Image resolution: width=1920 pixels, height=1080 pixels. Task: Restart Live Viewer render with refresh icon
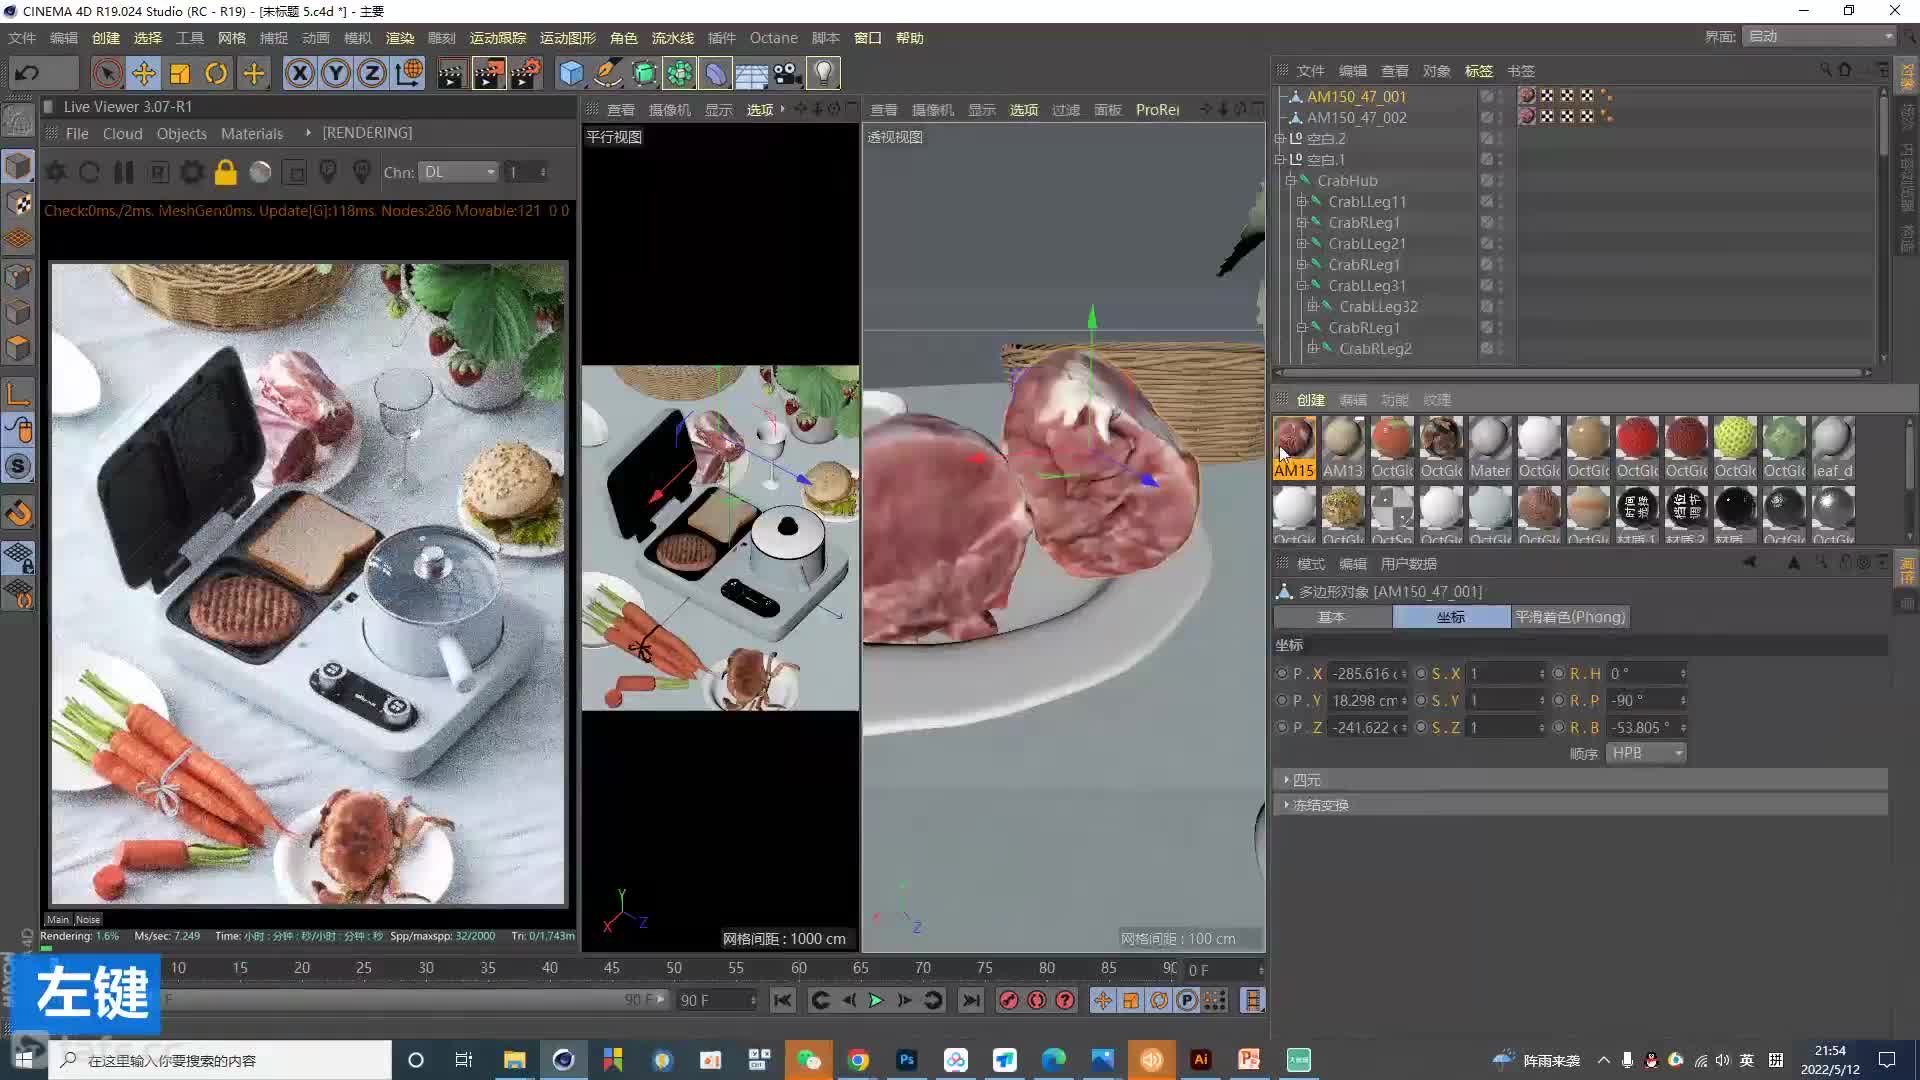coord(89,172)
